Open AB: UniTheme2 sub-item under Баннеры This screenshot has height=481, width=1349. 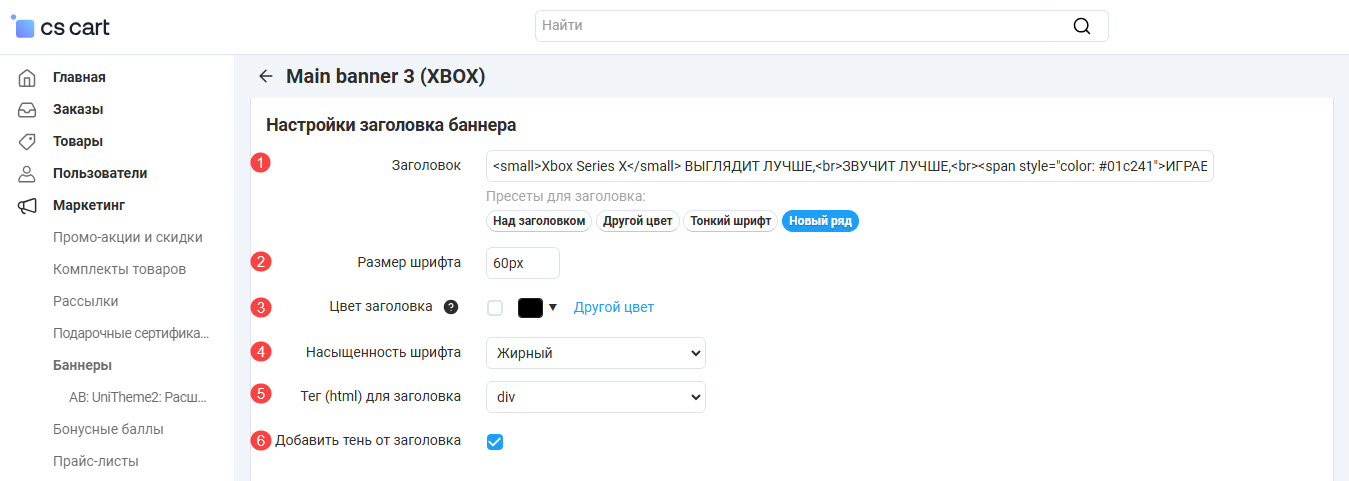coord(138,397)
